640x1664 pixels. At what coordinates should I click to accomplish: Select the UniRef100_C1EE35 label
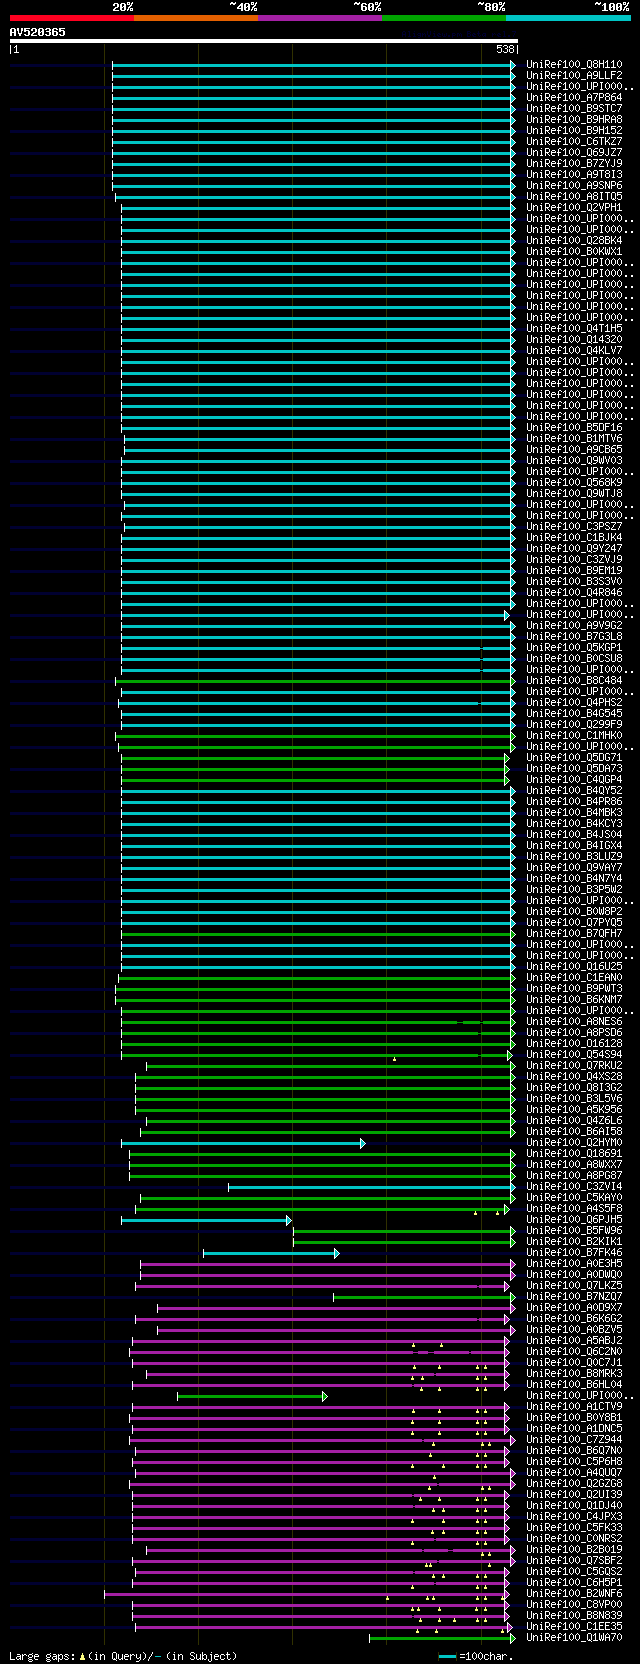pyautogui.click(x=574, y=1627)
